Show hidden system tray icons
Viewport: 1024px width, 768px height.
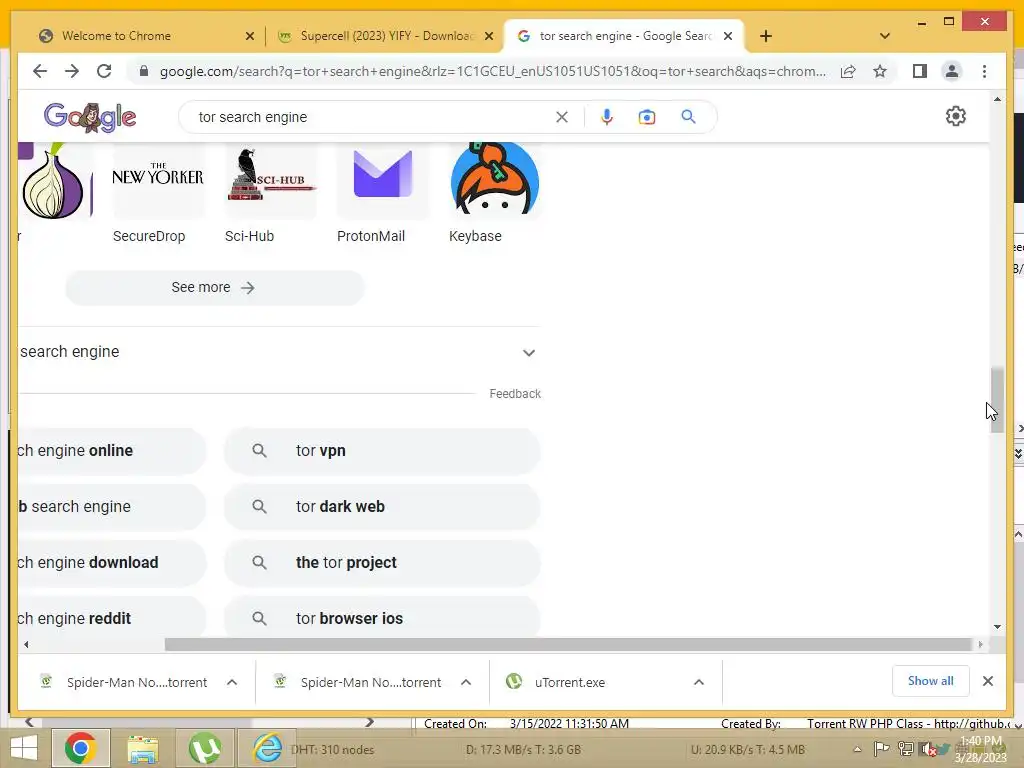[x=857, y=750]
